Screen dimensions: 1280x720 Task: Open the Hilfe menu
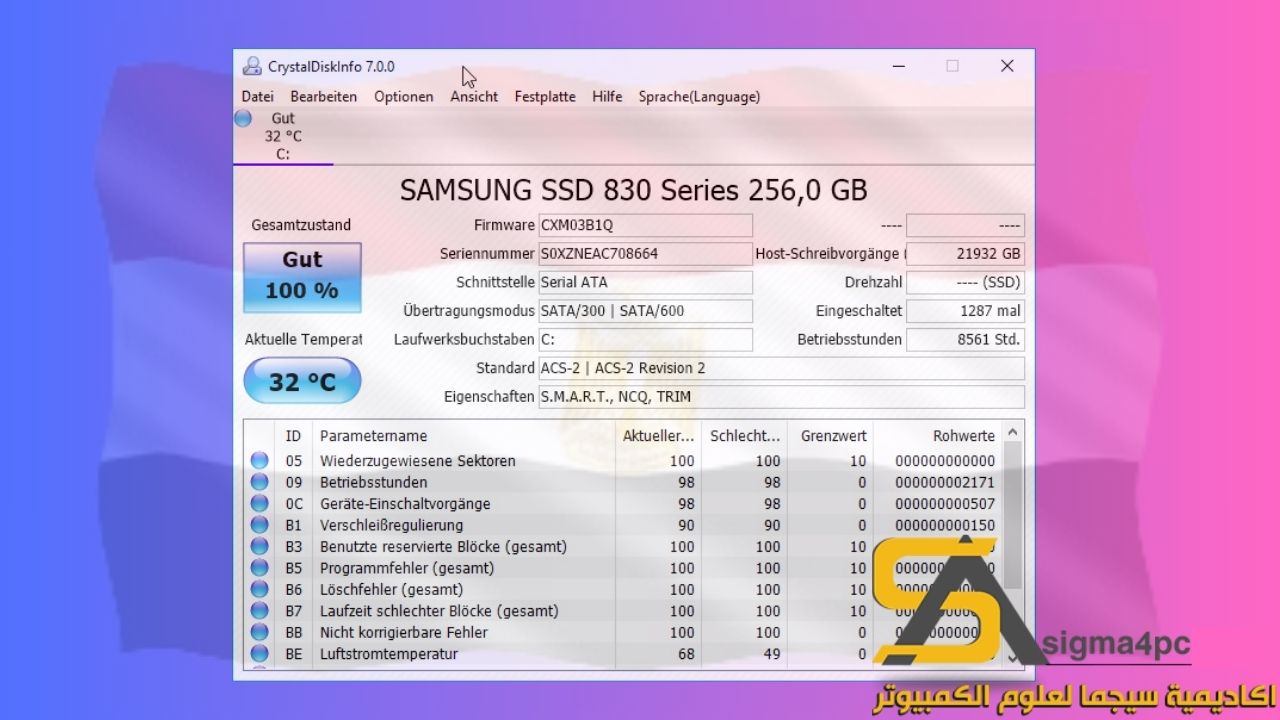pos(607,97)
